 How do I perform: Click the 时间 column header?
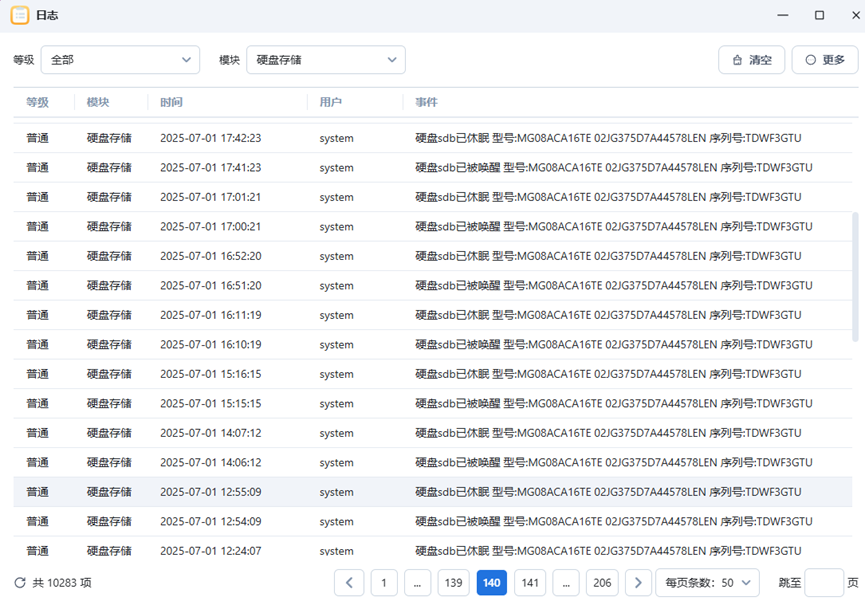click(172, 102)
